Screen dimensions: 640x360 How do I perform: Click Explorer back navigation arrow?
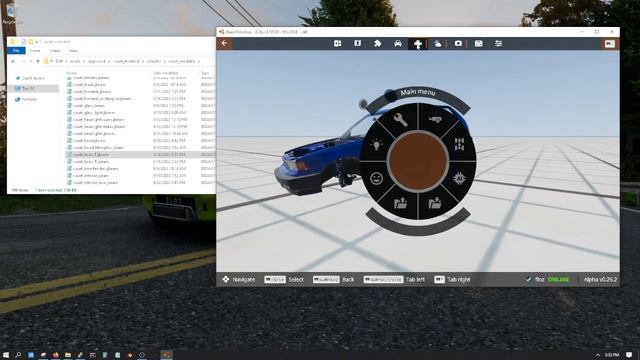[13, 61]
